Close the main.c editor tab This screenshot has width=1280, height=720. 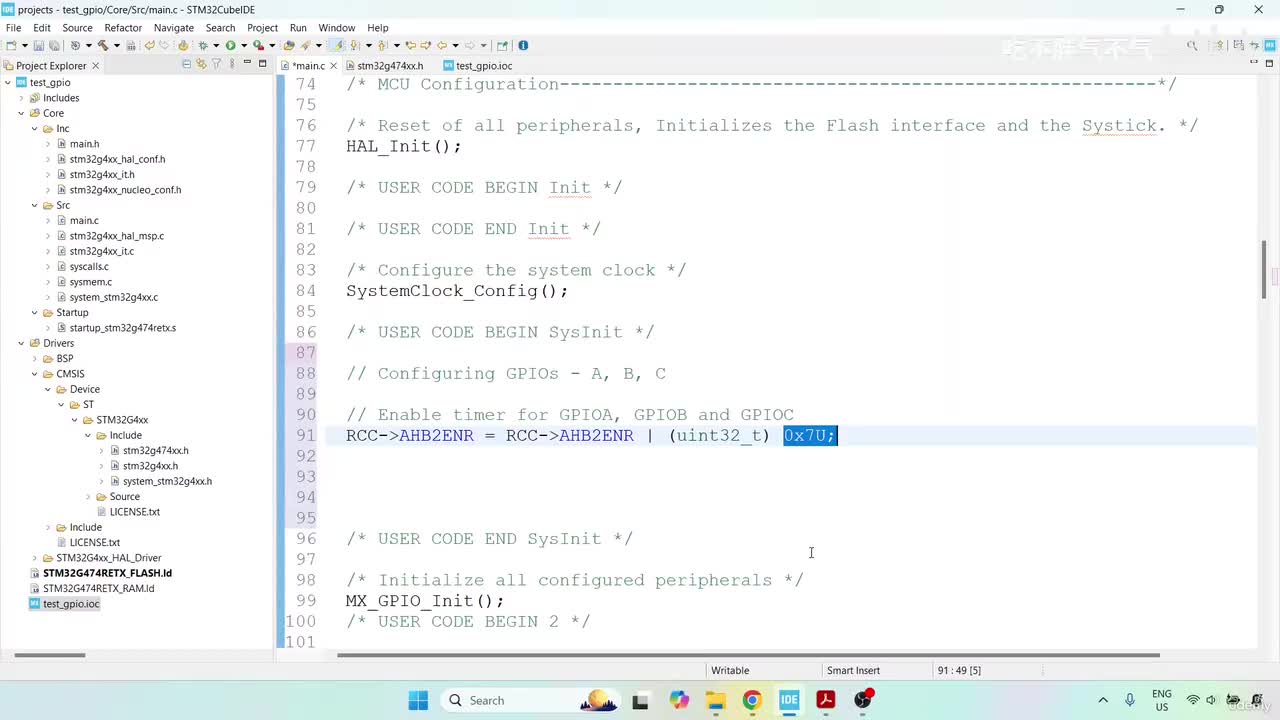pos(333,66)
